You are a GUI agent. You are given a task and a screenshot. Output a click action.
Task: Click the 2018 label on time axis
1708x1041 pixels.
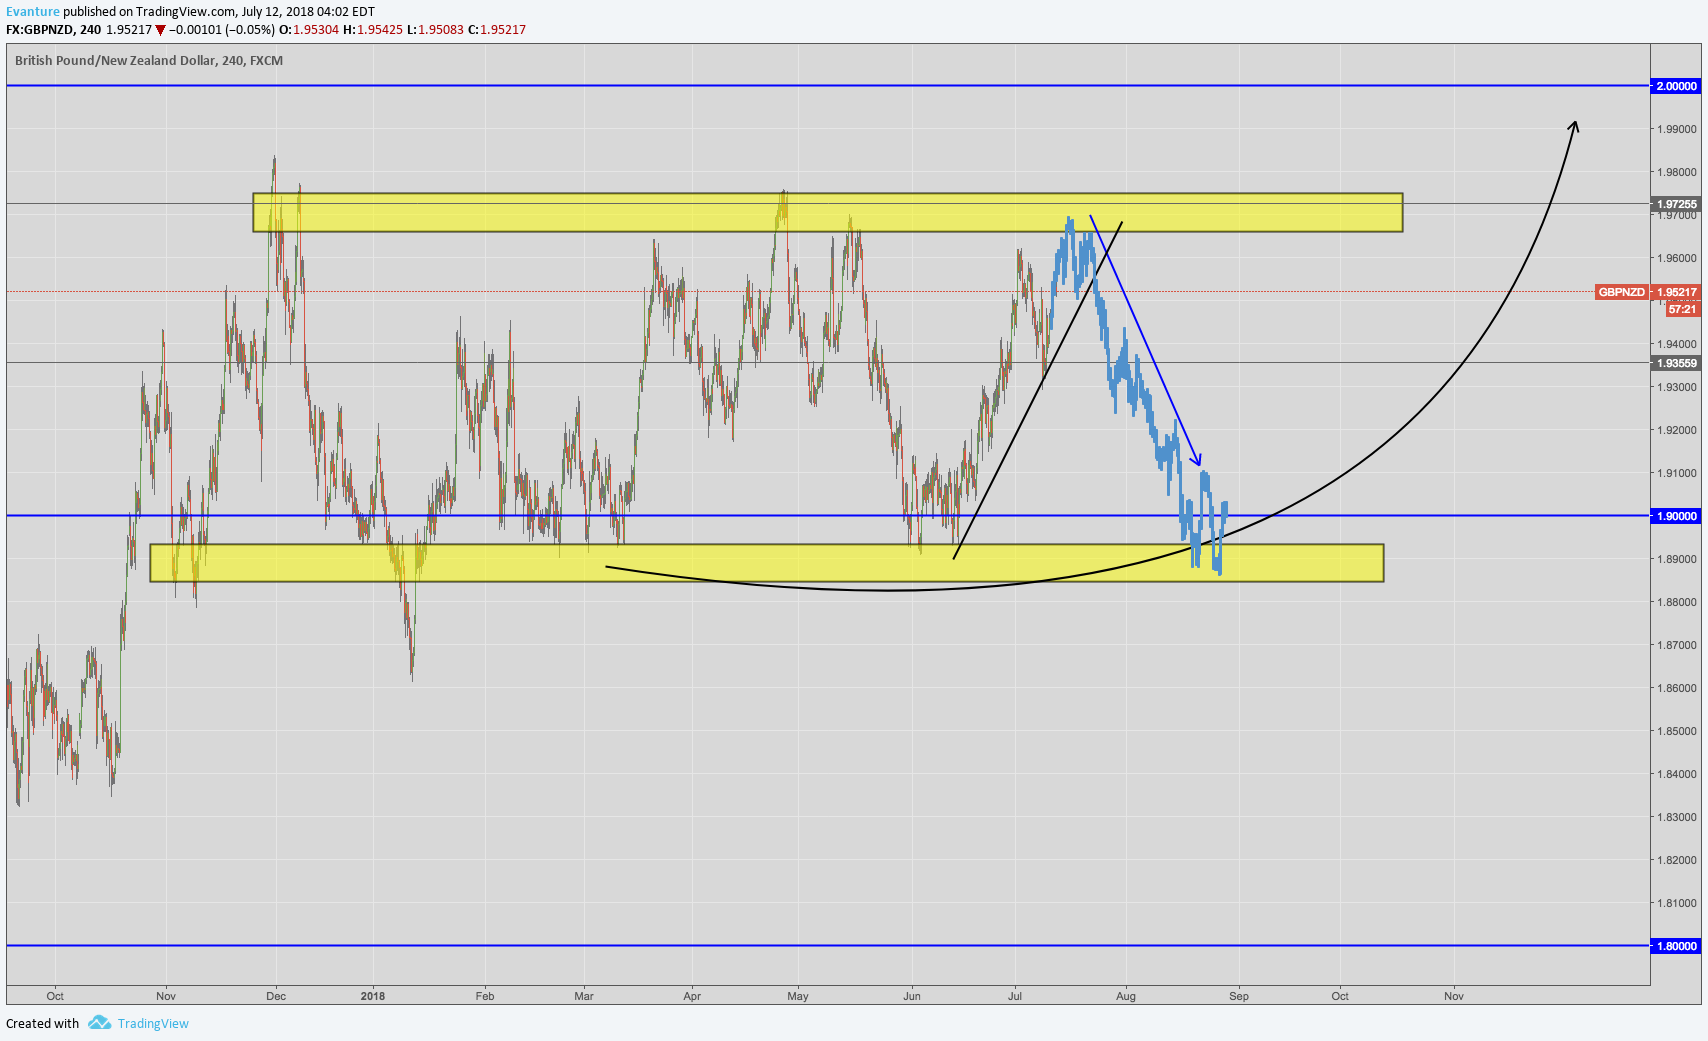point(373,996)
